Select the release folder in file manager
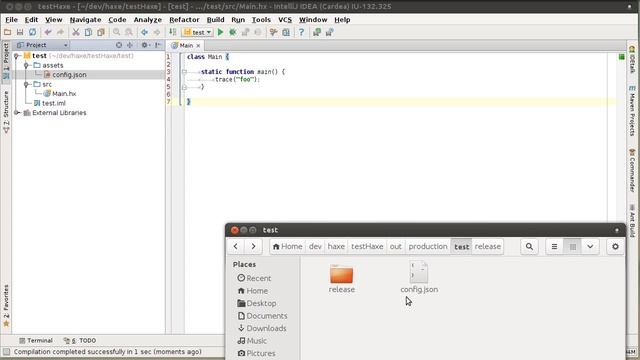The width and height of the screenshot is (640, 360). [x=342, y=279]
